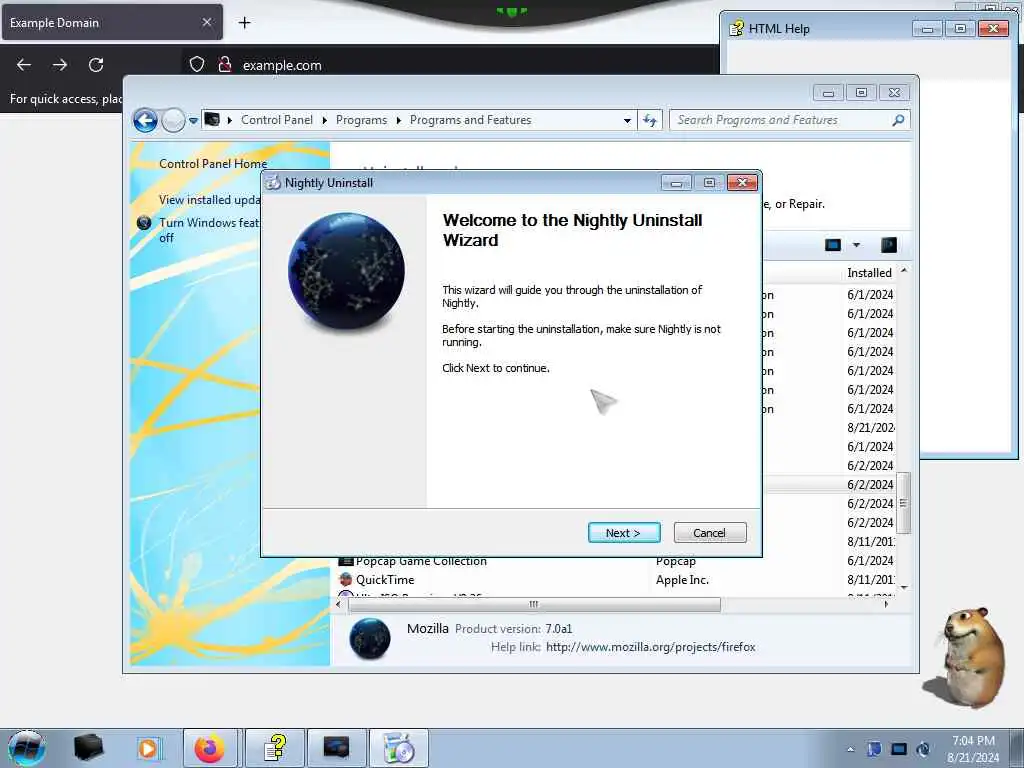
Task: Close the Example Domain tab
Action: pos(207,23)
